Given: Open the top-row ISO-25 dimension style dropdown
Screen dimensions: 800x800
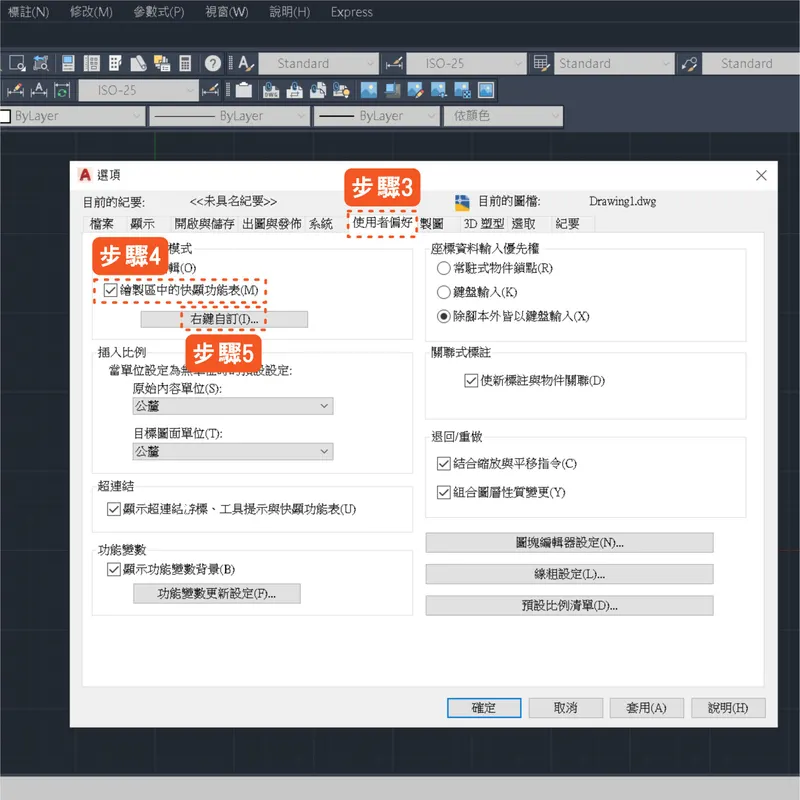Looking at the screenshot, I should click(x=466, y=63).
